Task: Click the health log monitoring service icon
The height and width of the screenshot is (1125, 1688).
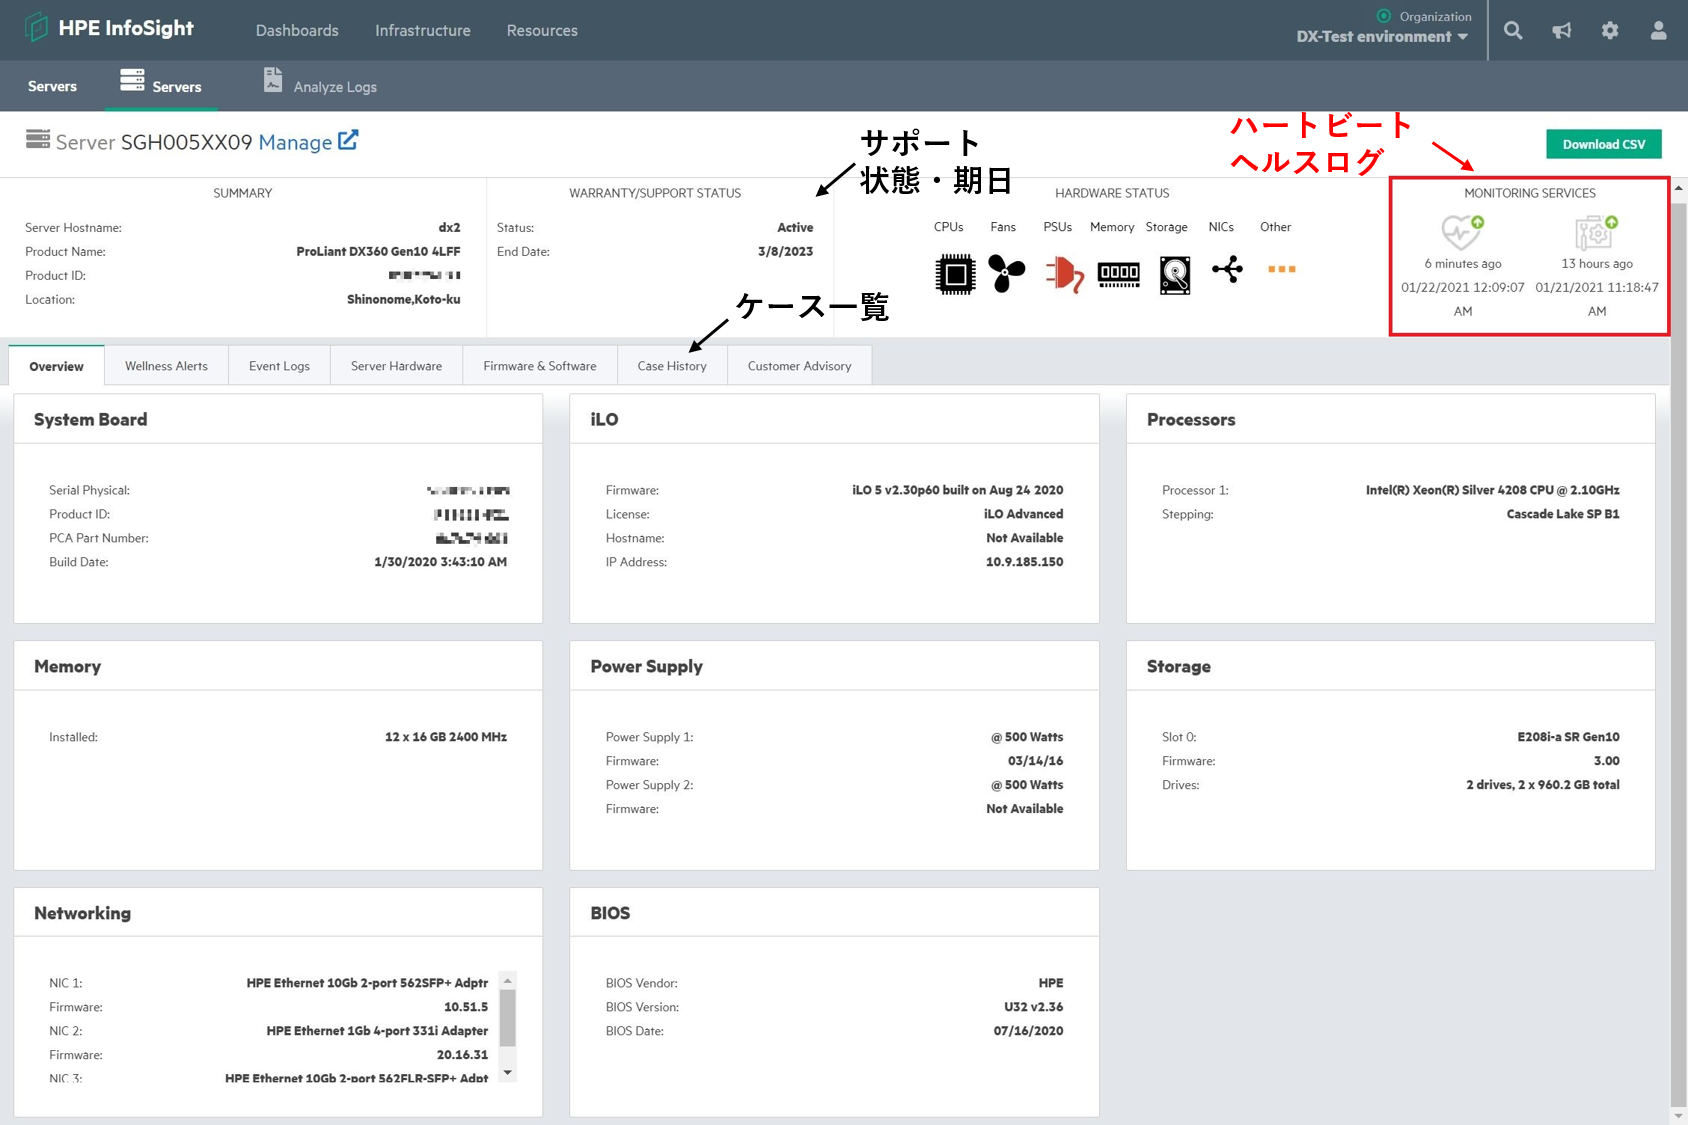Action: pyautogui.click(x=1596, y=232)
